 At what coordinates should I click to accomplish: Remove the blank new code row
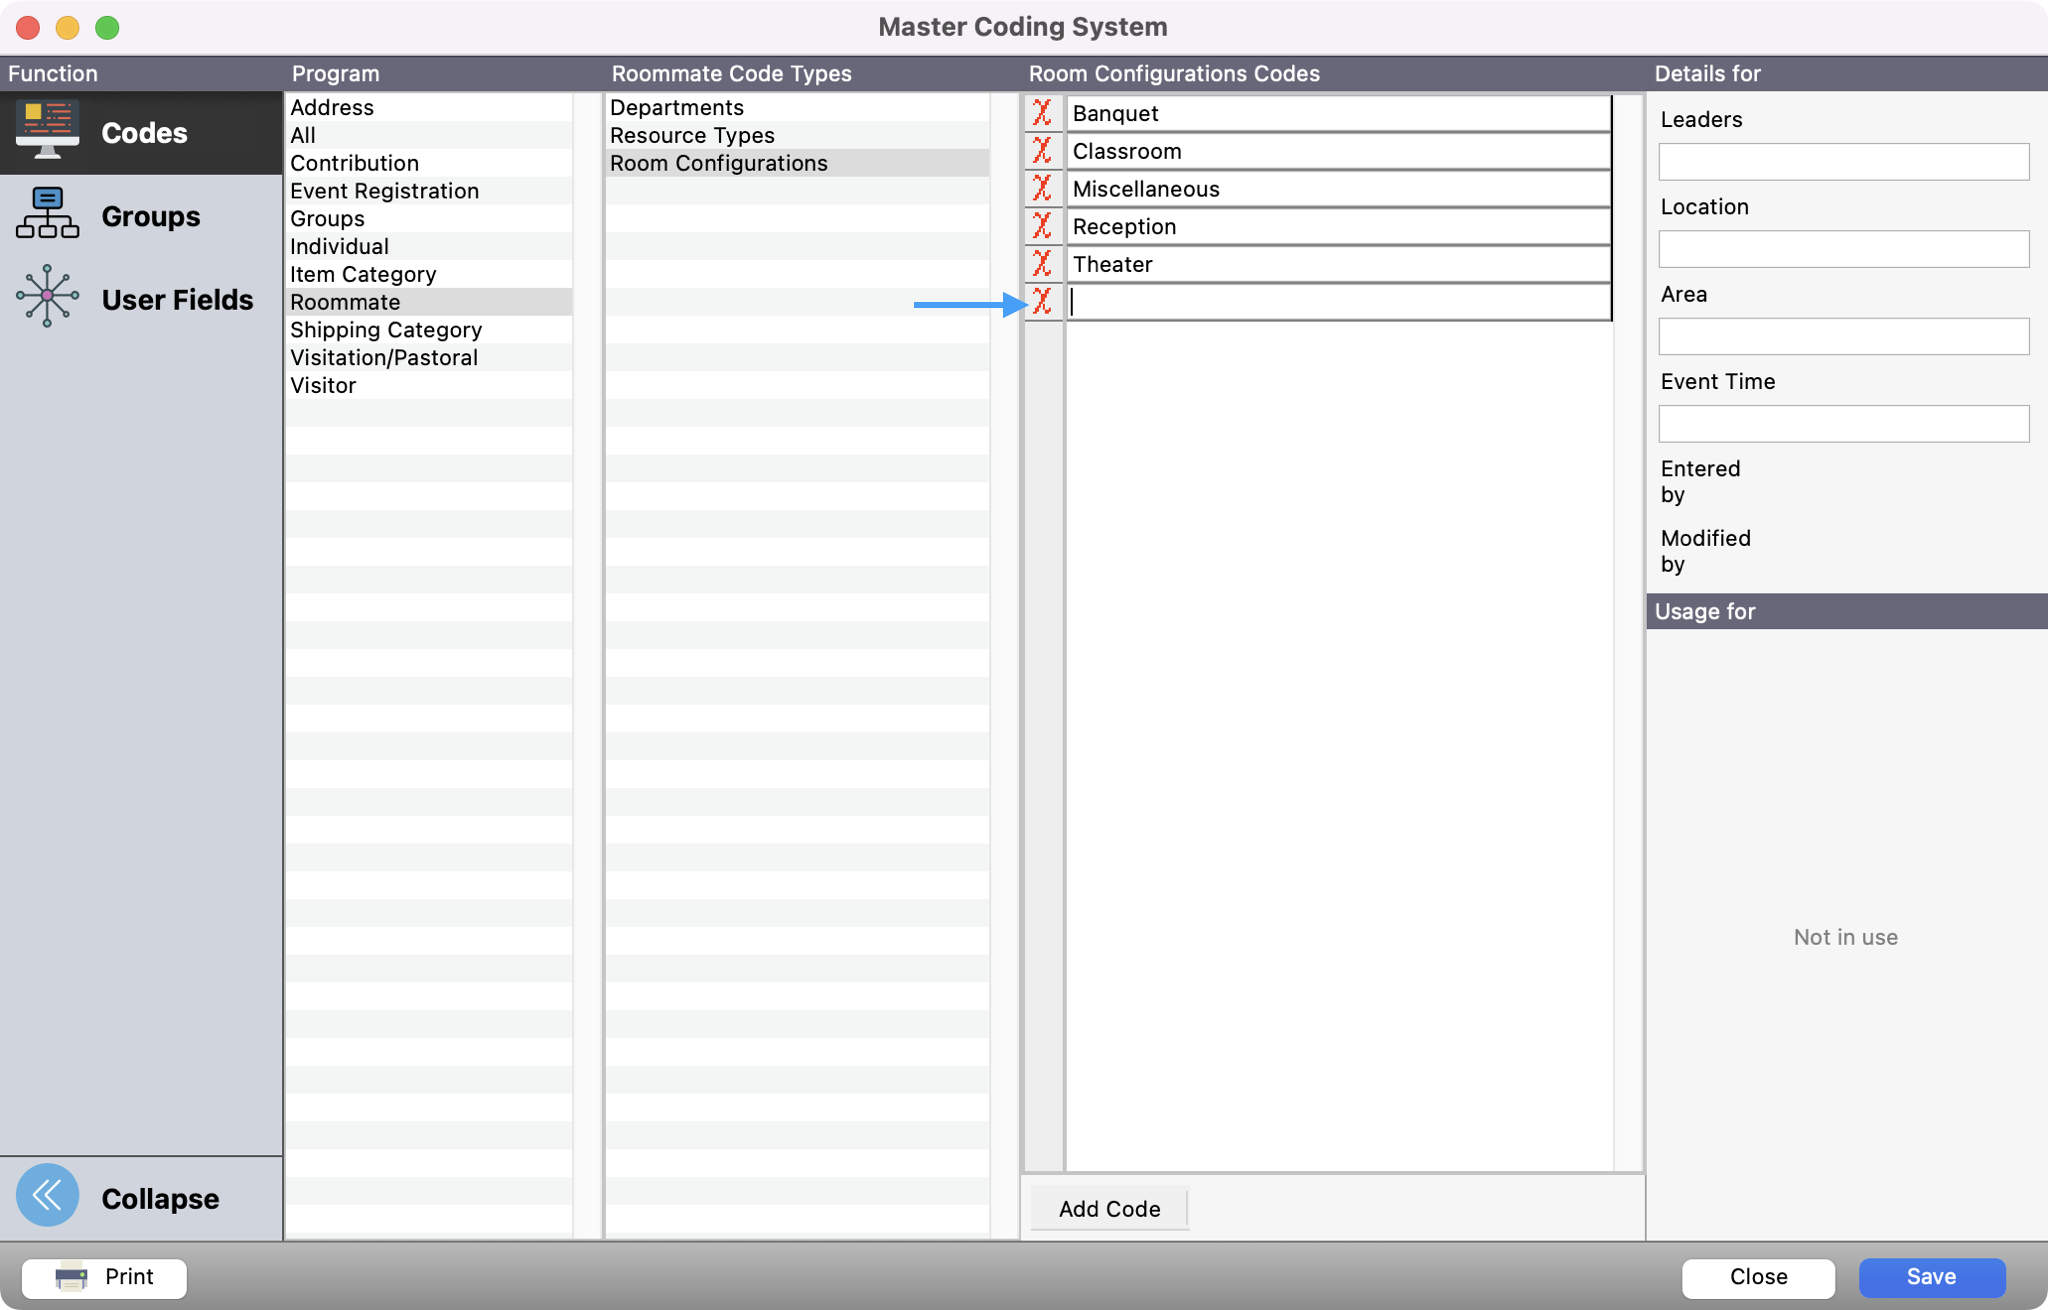click(x=1042, y=302)
